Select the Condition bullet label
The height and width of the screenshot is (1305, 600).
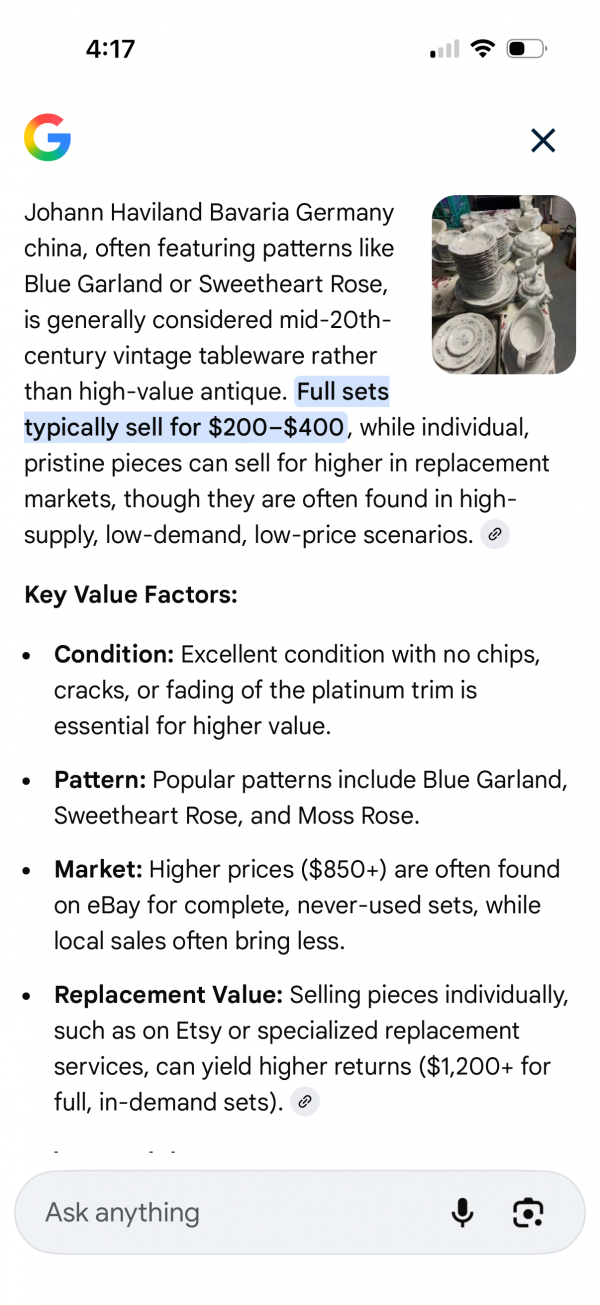pyautogui.click(x=114, y=655)
